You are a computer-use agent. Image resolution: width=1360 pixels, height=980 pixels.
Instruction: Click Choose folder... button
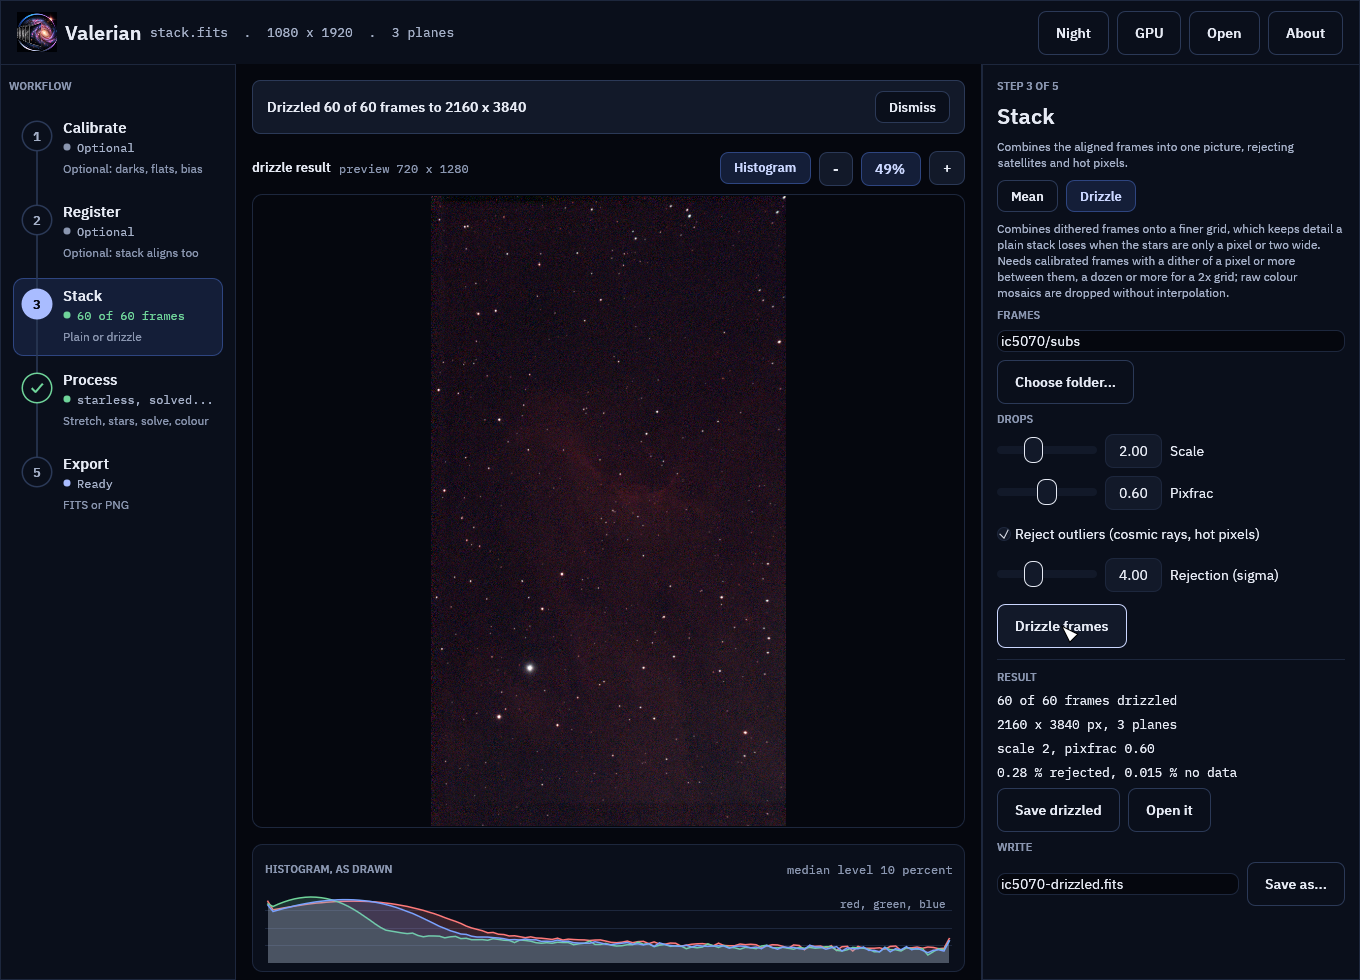pyautogui.click(x=1065, y=382)
